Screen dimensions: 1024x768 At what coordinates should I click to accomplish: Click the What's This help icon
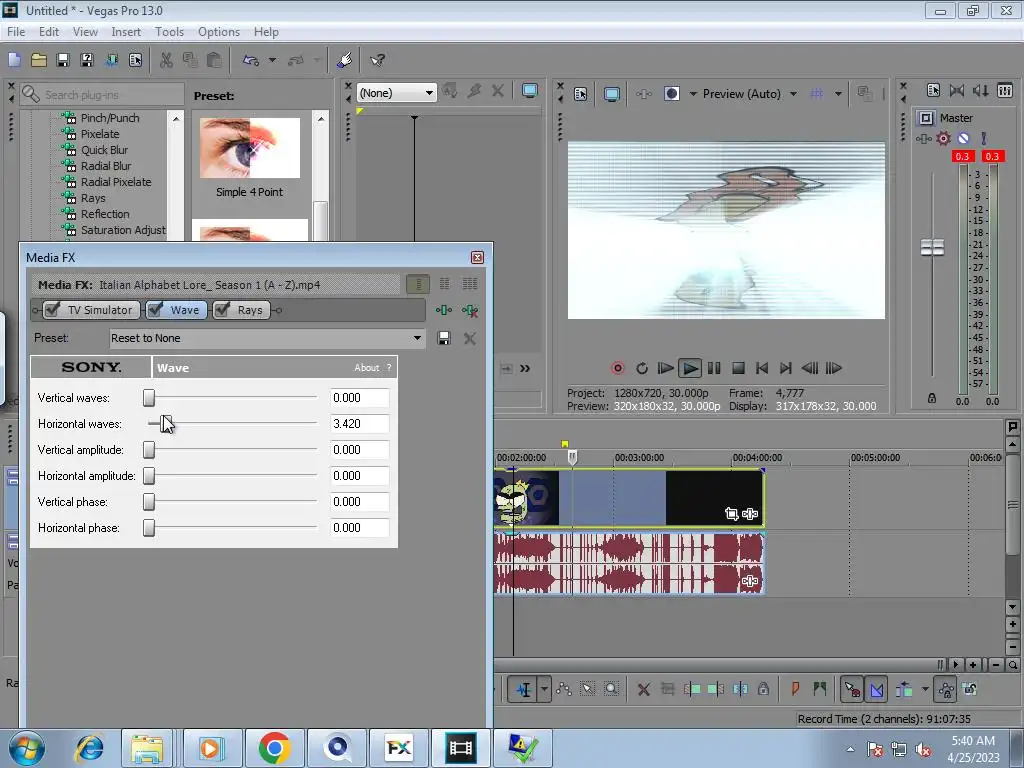pyautogui.click(x=377, y=60)
